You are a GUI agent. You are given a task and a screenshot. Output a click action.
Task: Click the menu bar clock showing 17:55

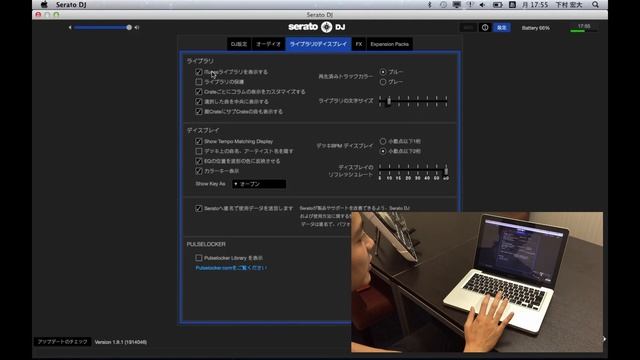[535, 4]
